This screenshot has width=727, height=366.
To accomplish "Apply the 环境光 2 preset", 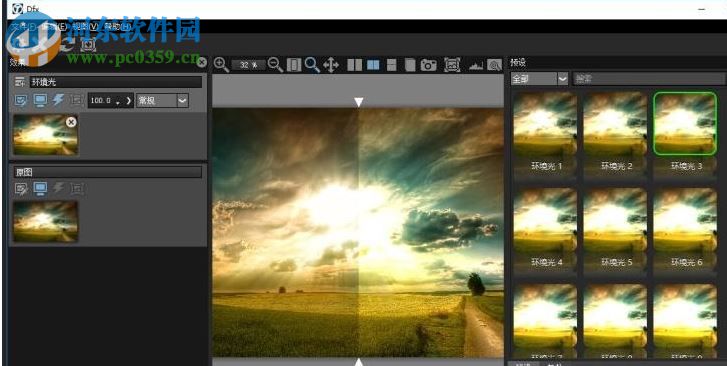I will tap(615, 132).
